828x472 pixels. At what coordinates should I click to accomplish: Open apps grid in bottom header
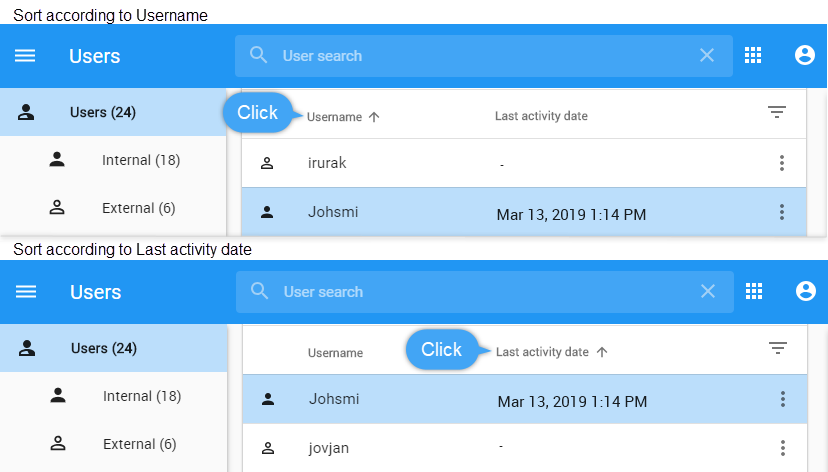point(754,292)
